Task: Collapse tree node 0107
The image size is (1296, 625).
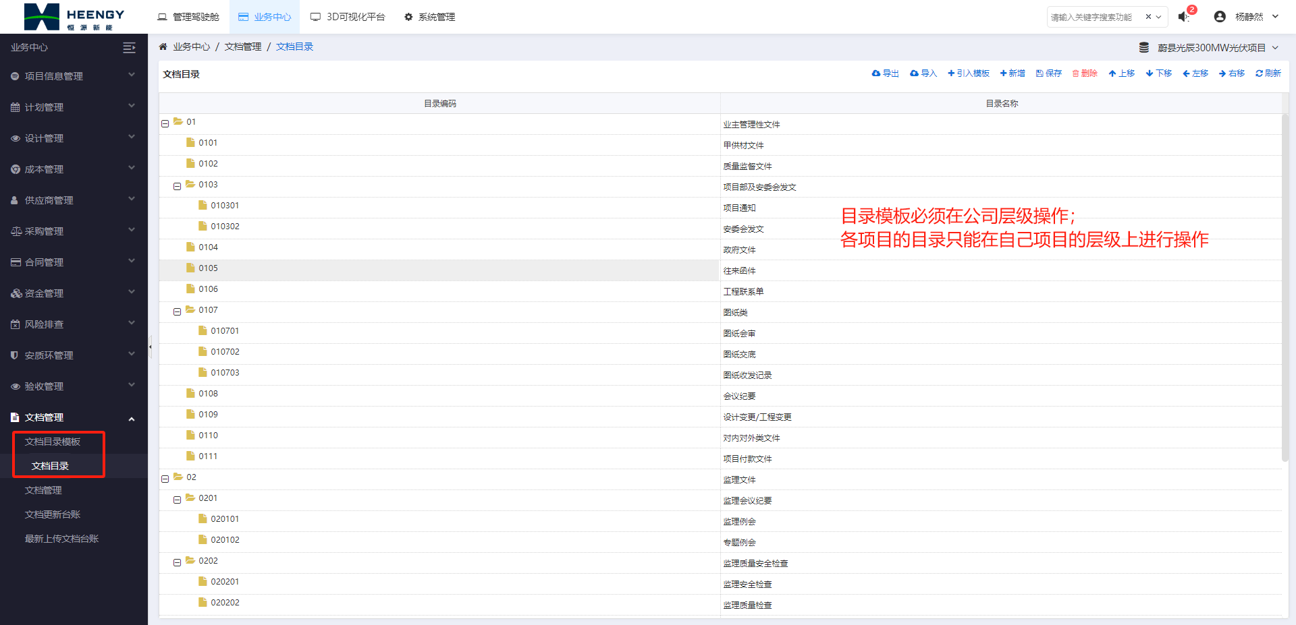Action: pyautogui.click(x=177, y=312)
